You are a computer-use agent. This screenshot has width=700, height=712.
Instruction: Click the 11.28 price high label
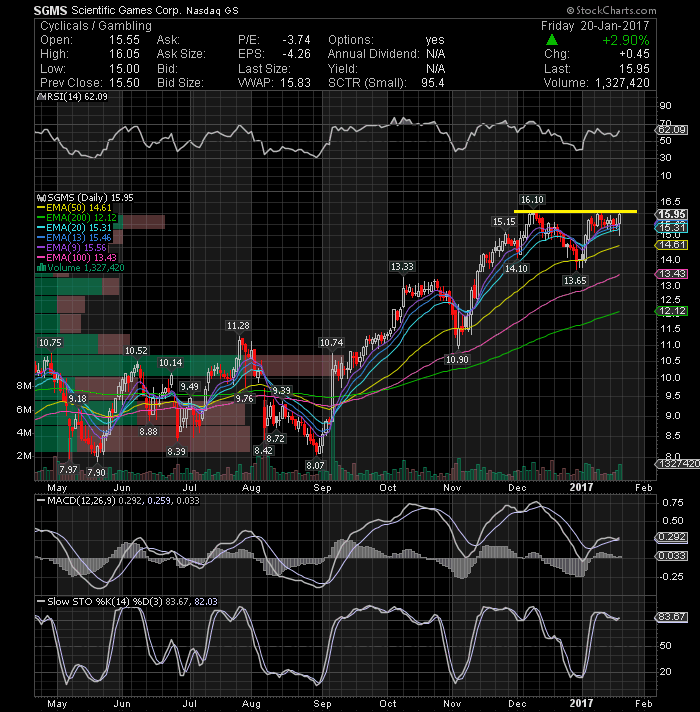238,326
